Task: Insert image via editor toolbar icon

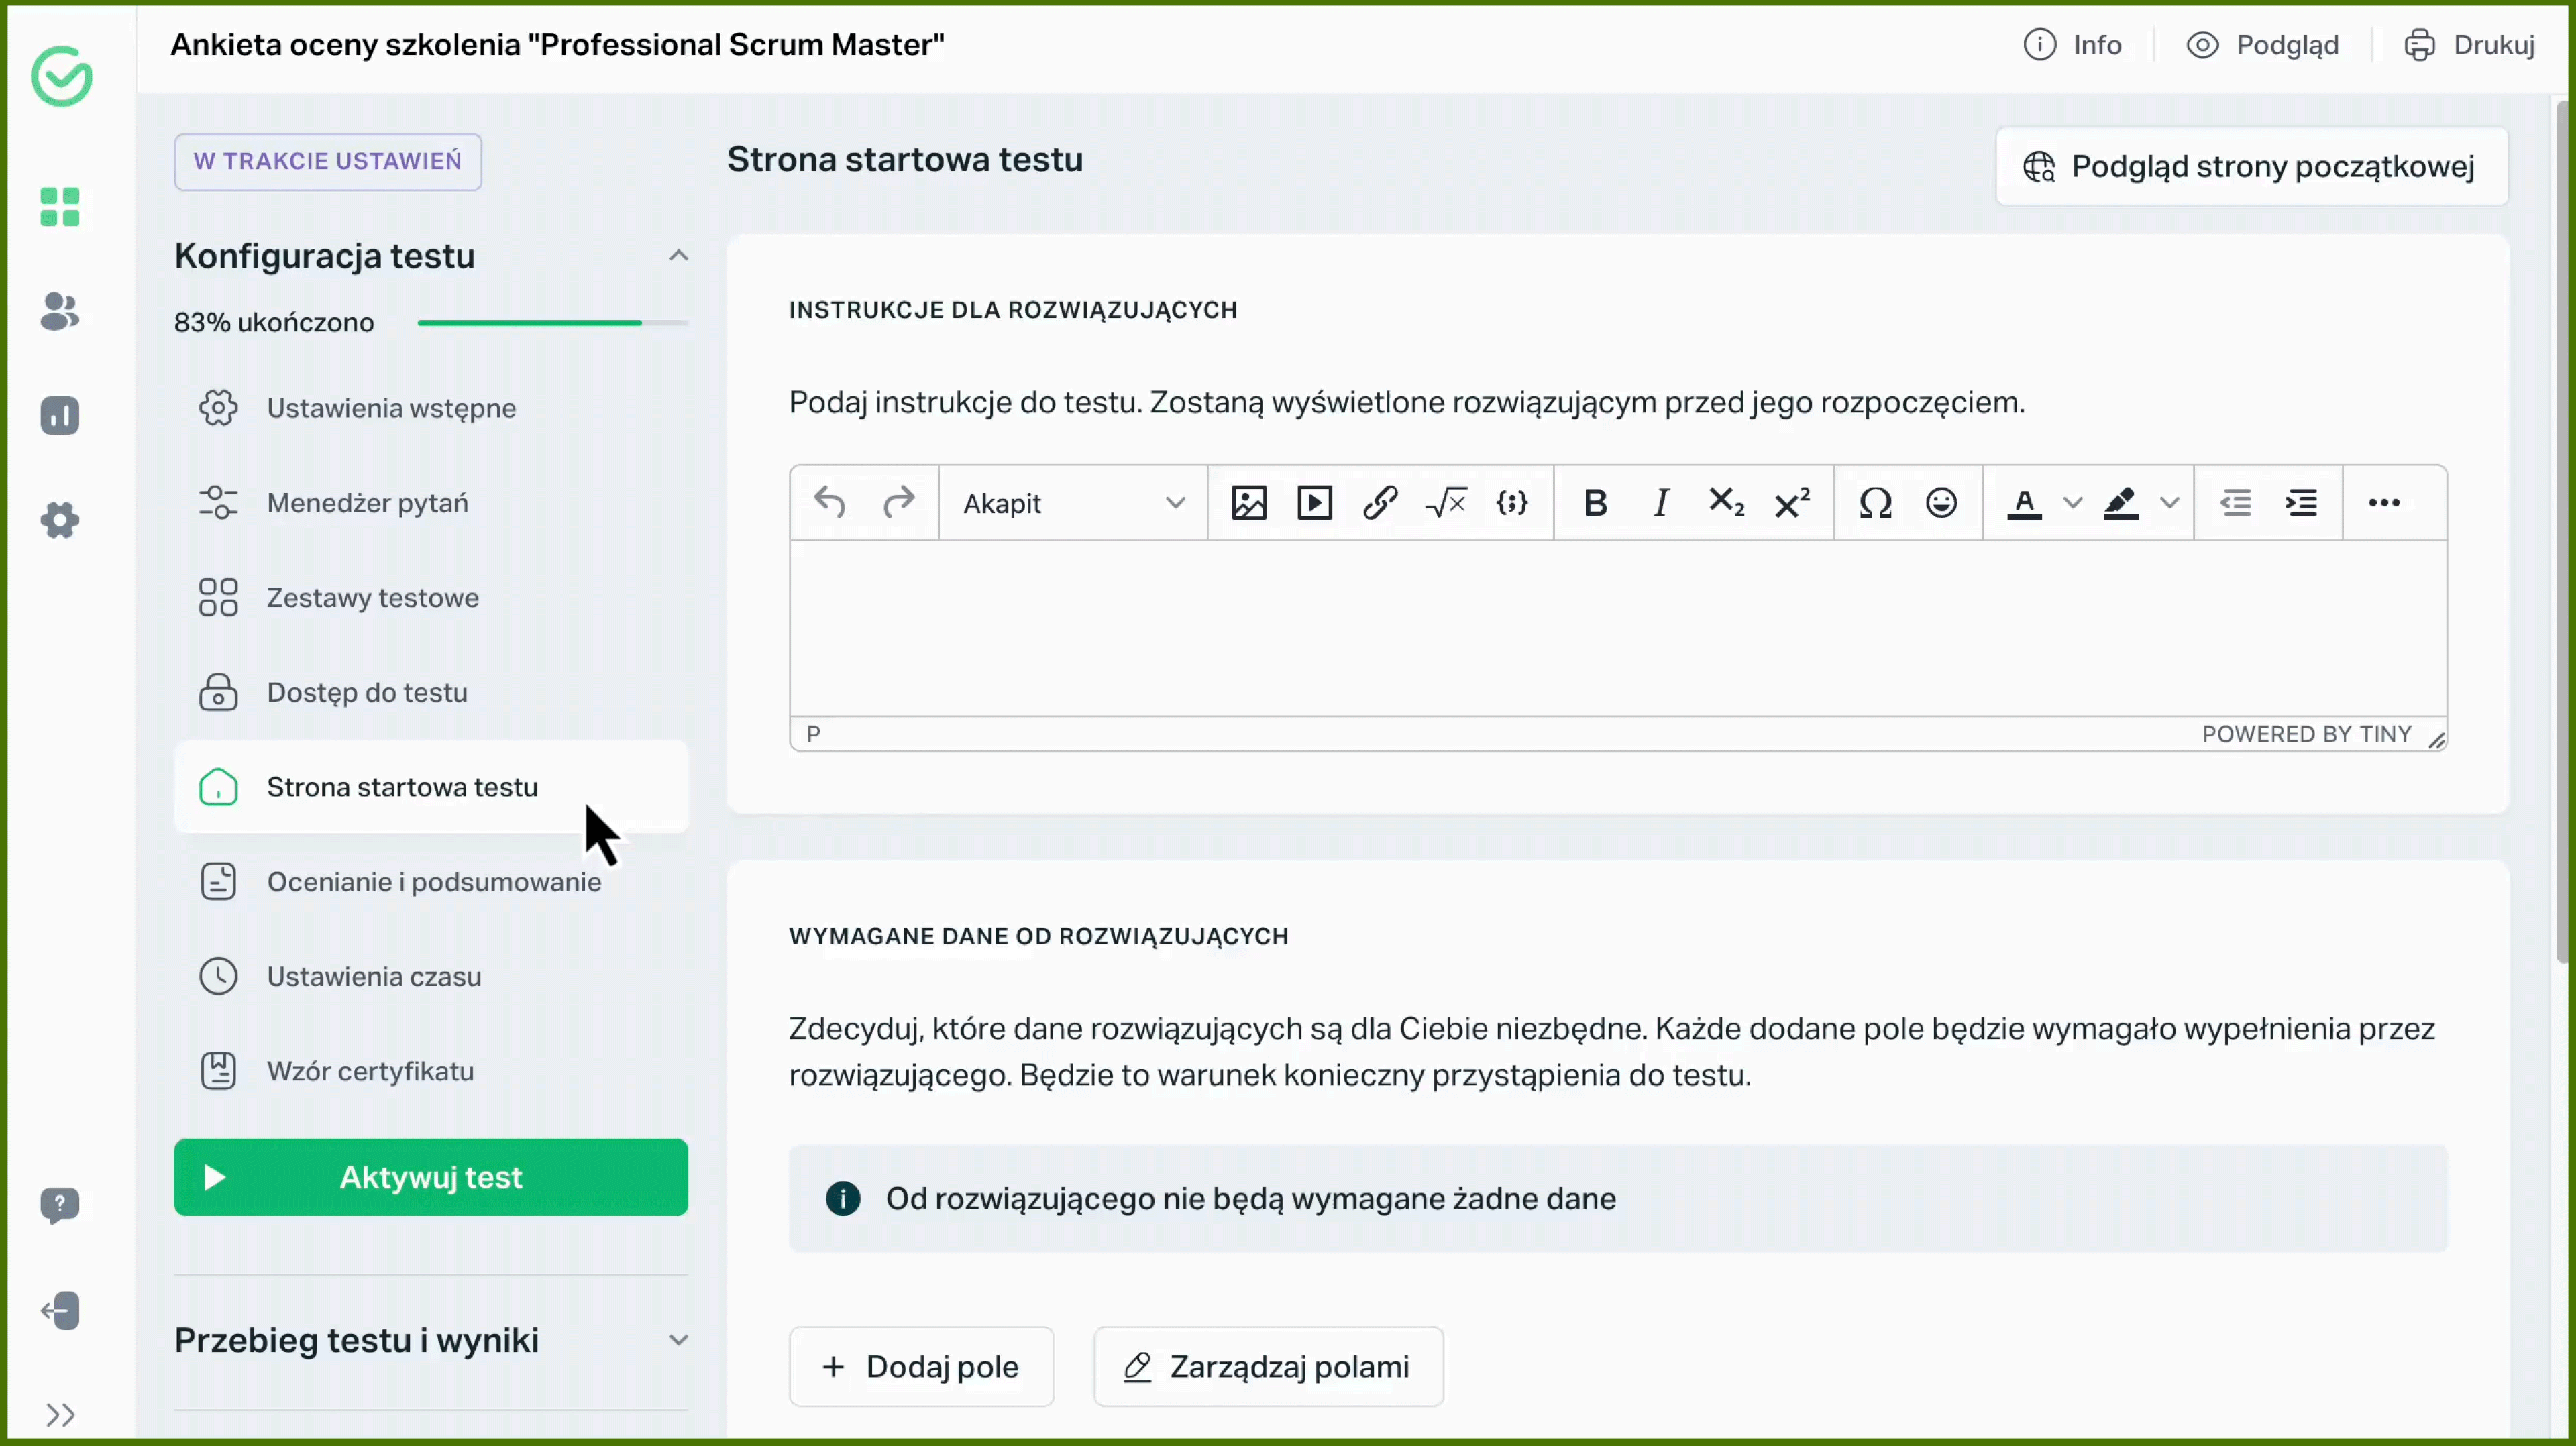Action: (x=1248, y=503)
